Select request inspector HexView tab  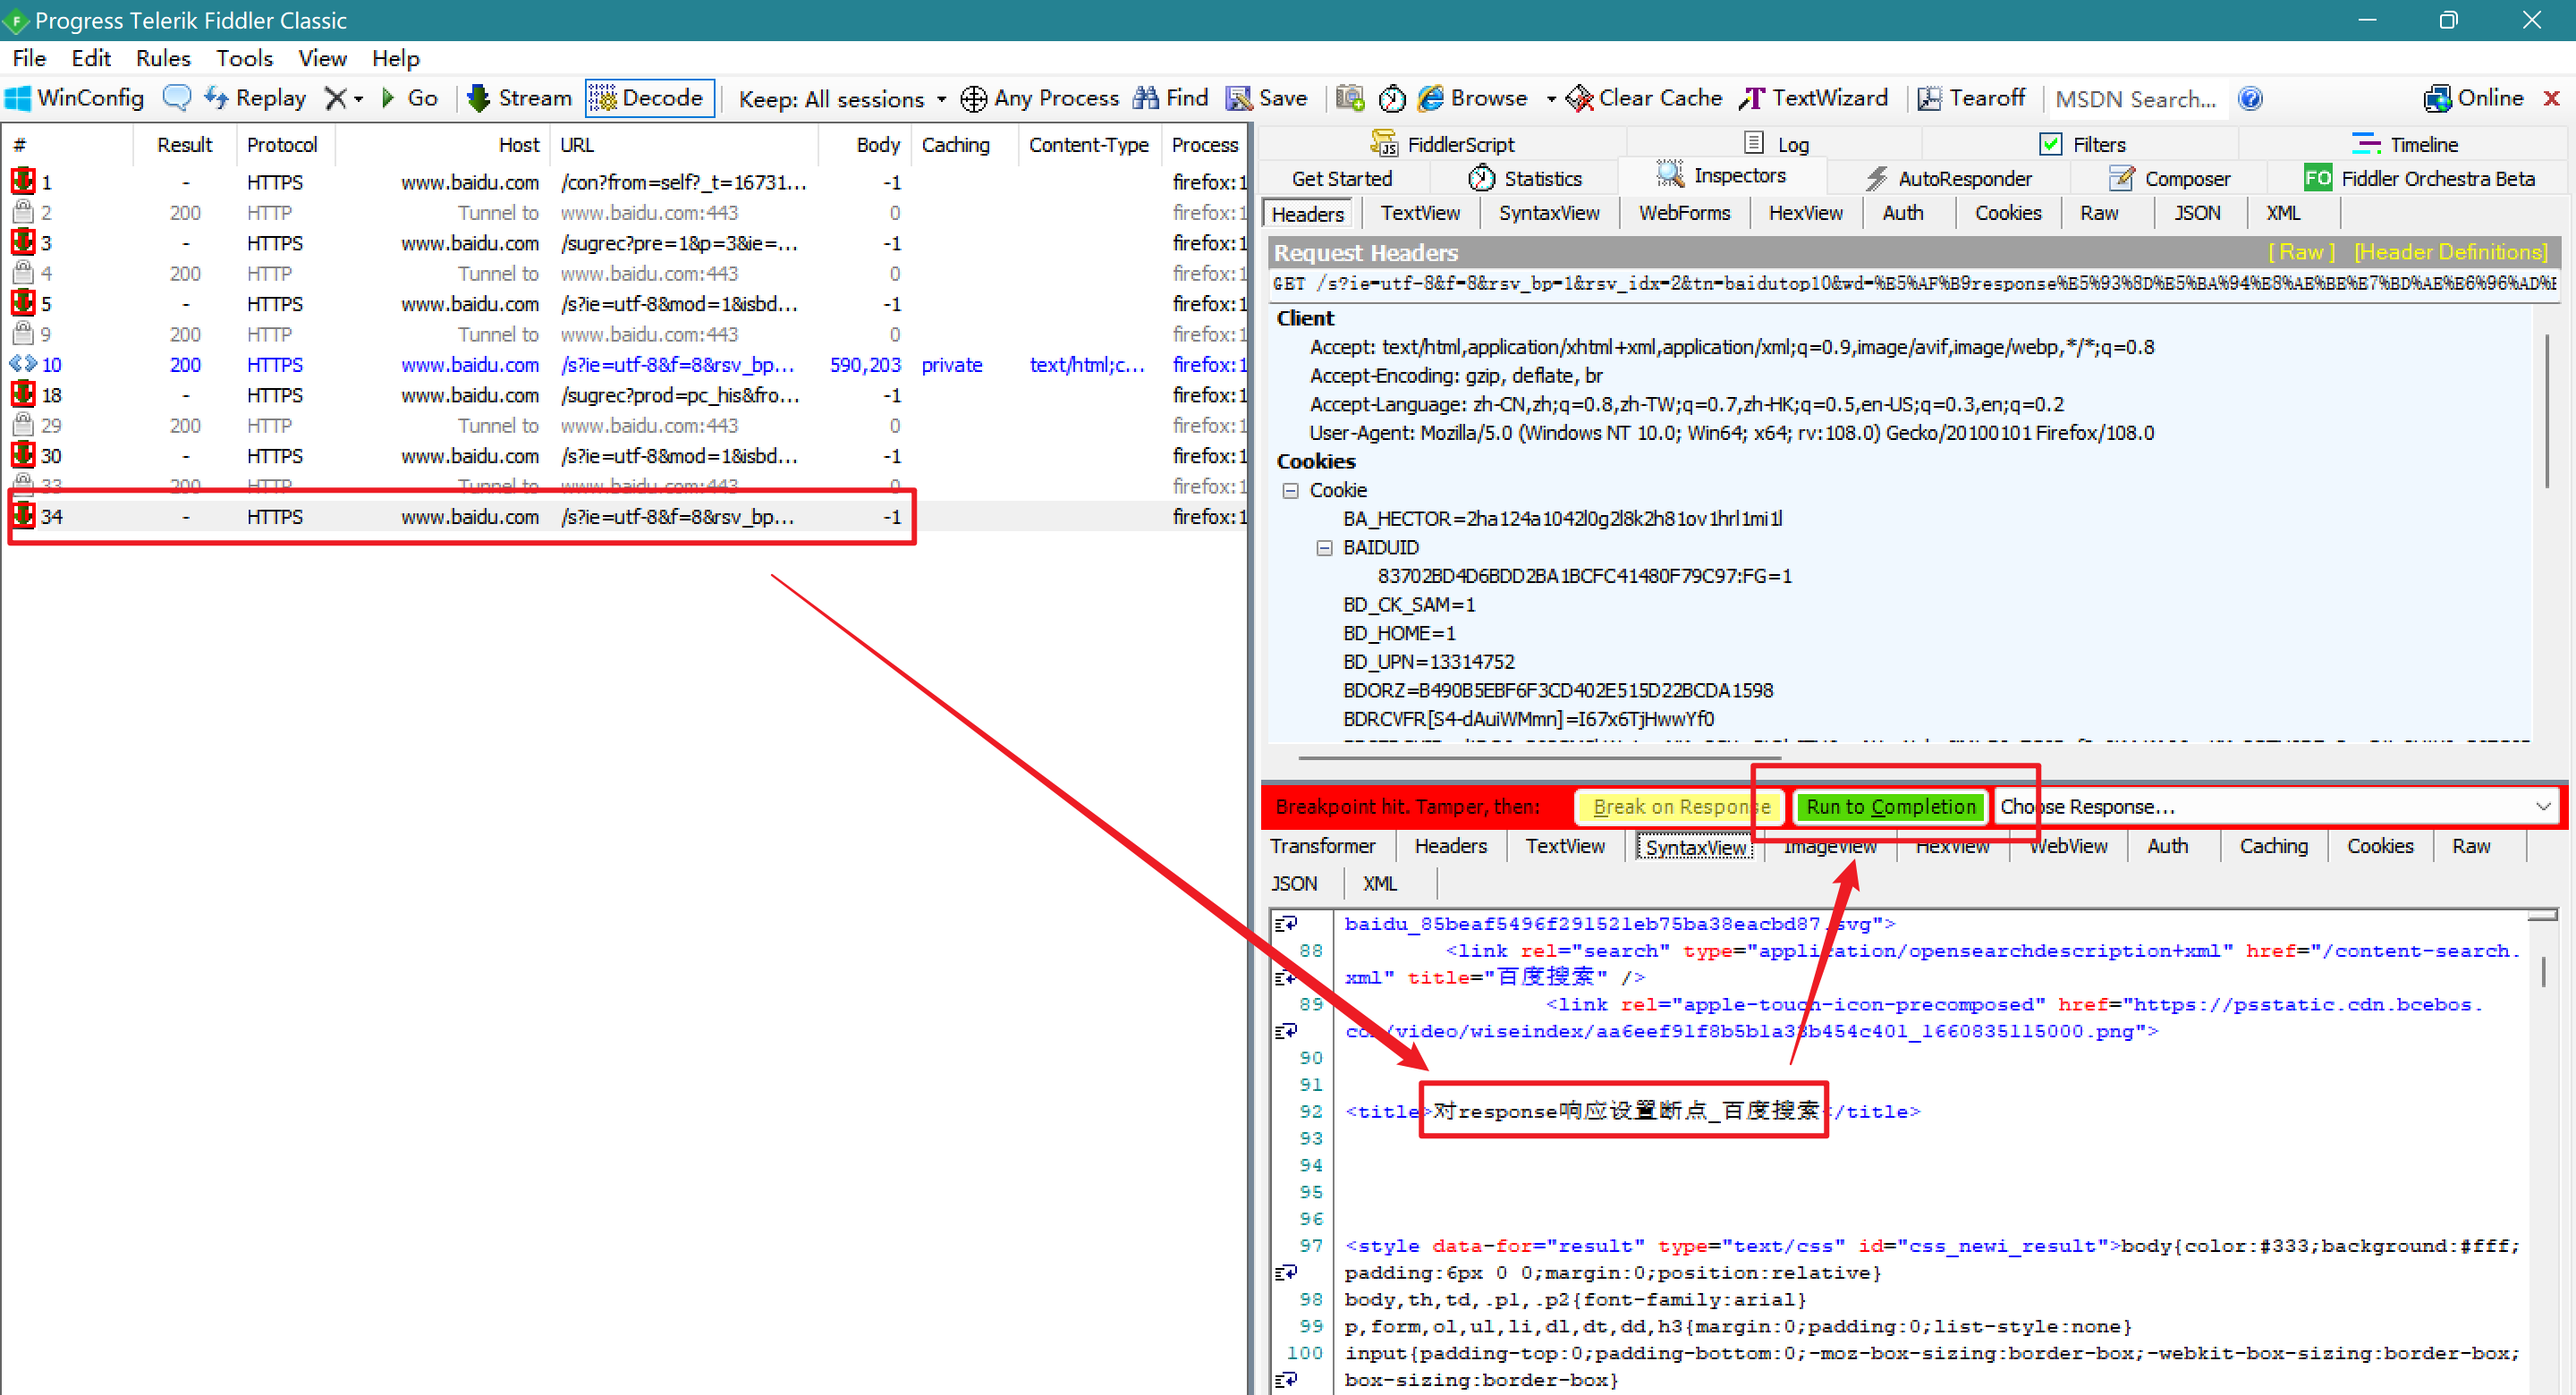(x=1805, y=213)
